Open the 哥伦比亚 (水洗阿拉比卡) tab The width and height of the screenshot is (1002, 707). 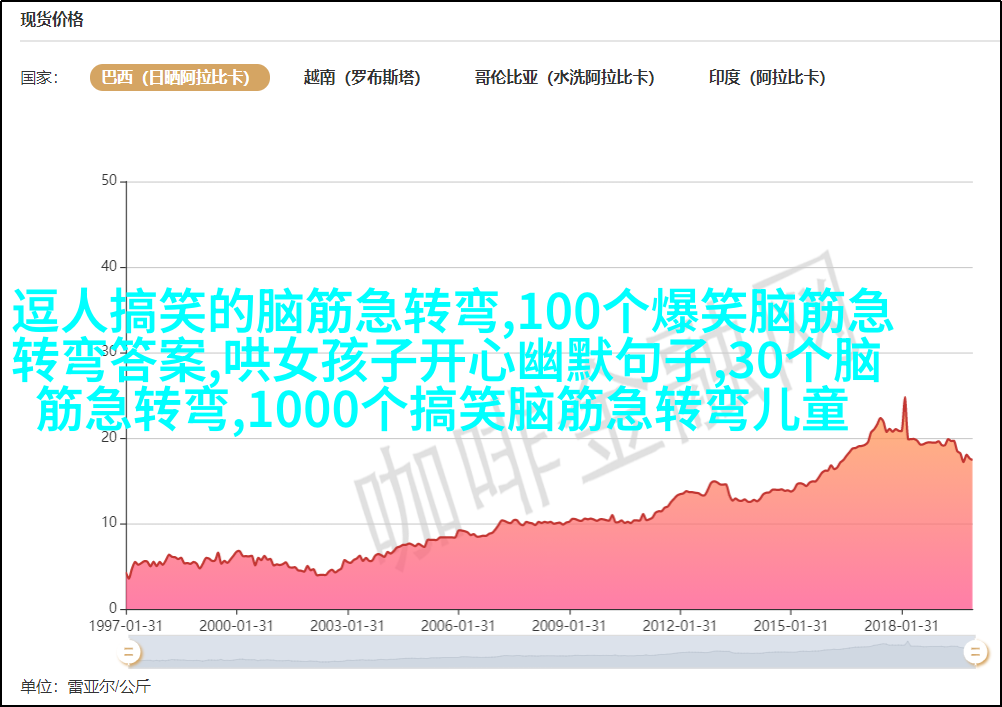coord(564,78)
